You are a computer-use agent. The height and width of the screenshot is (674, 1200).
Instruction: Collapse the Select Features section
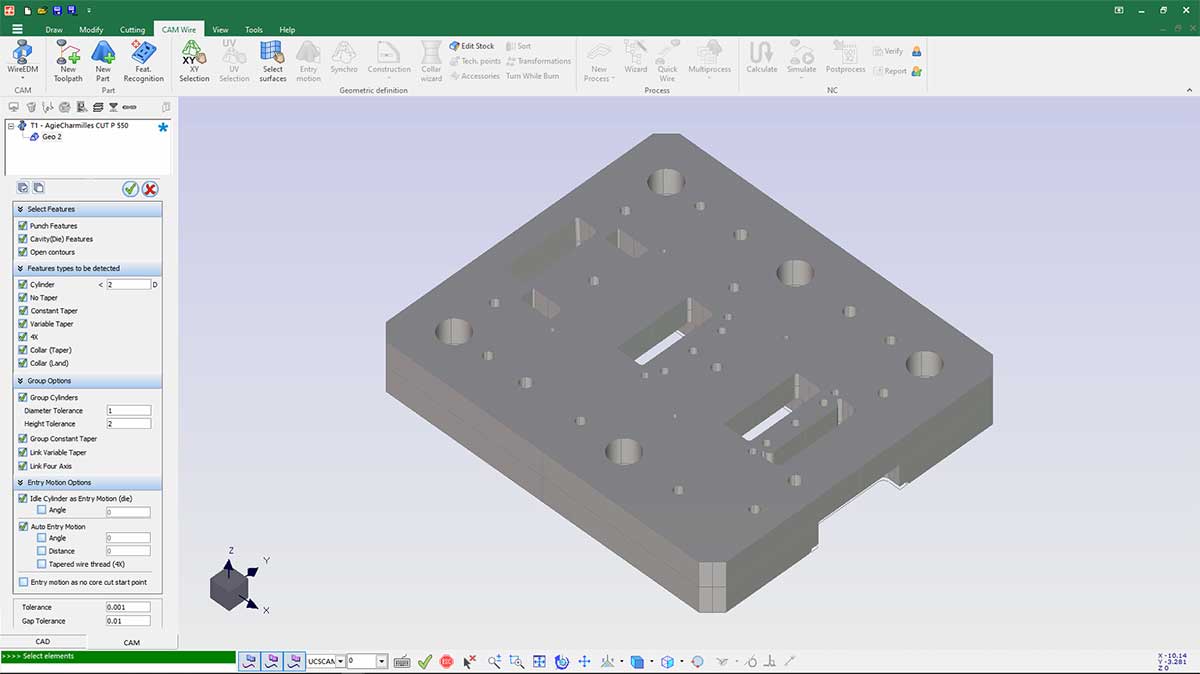click(21, 209)
